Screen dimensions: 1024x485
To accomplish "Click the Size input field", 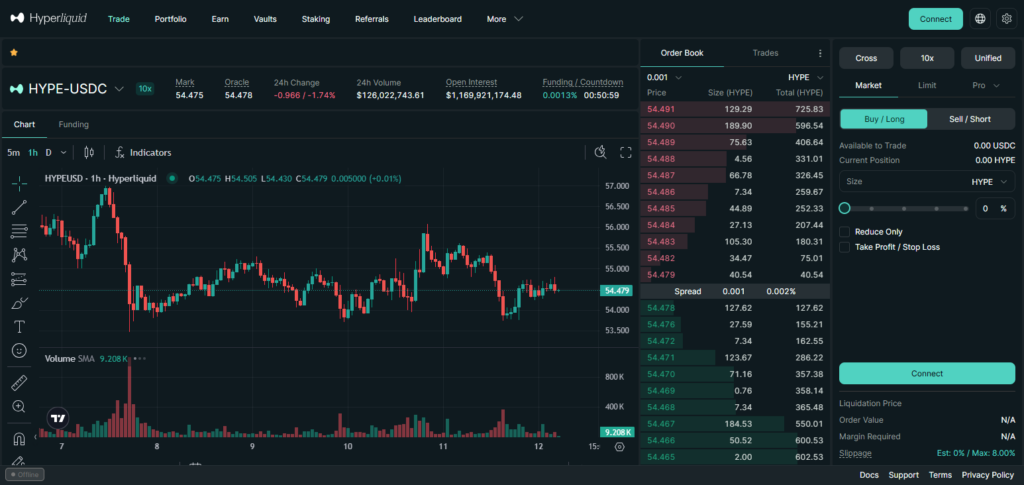I will [x=903, y=181].
